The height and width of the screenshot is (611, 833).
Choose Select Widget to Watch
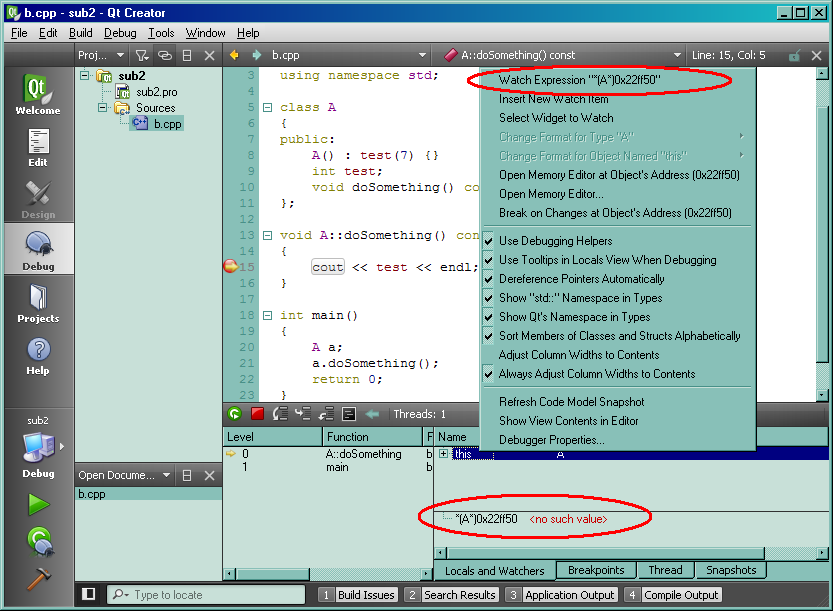coord(617,118)
